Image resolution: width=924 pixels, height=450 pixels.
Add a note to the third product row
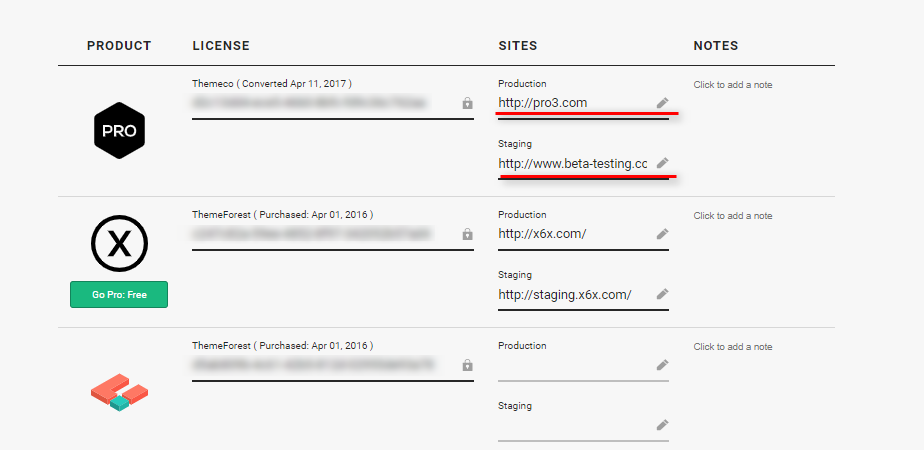[x=732, y=346]
